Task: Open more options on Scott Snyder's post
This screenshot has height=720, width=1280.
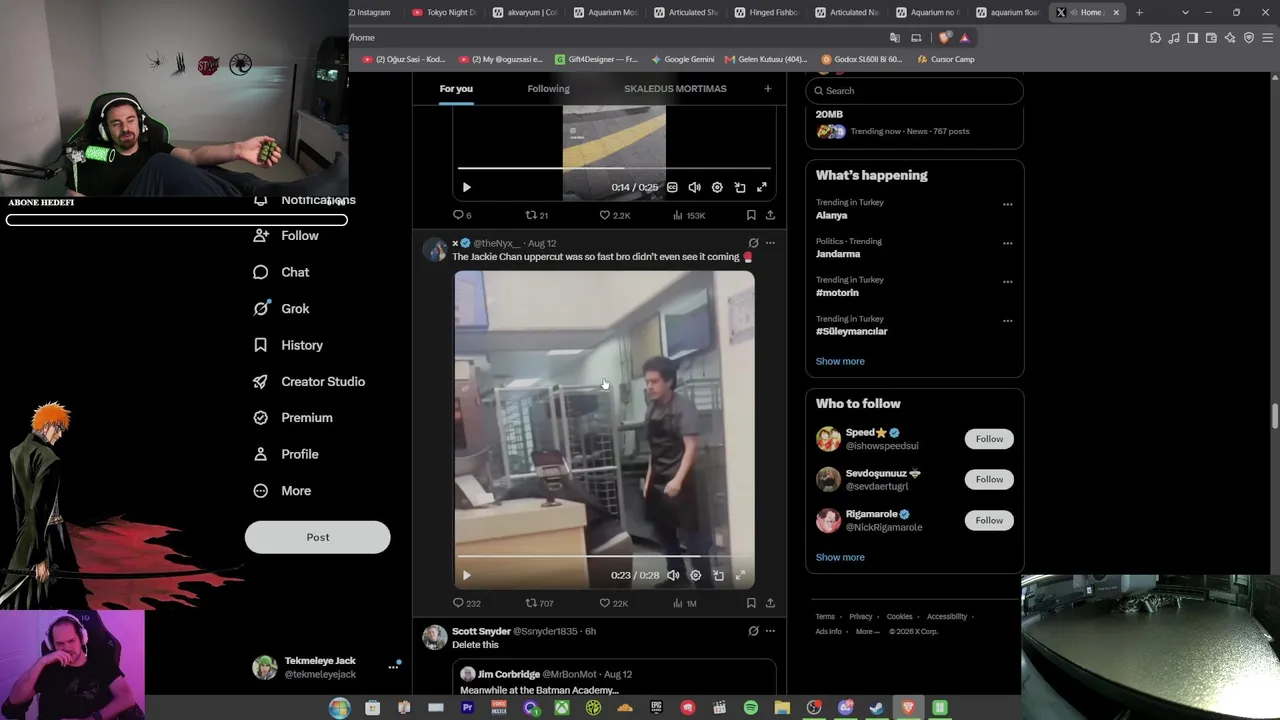Action: (770, 631)
